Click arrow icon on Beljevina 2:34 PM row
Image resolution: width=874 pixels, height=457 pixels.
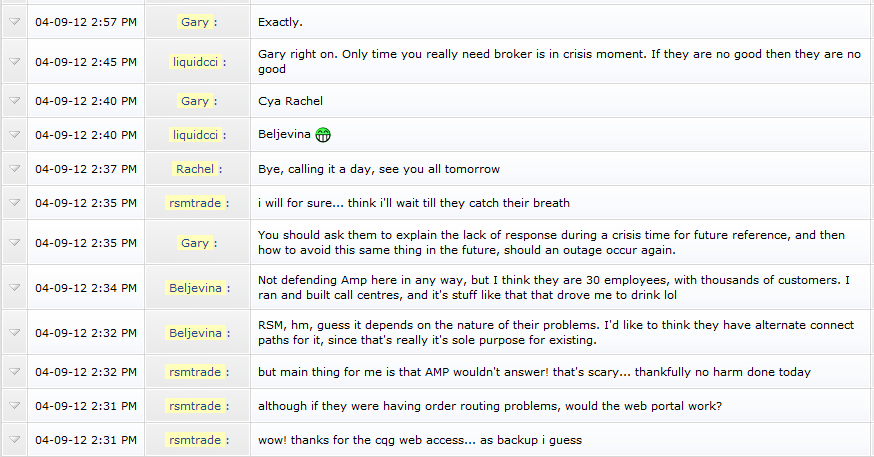14,288
